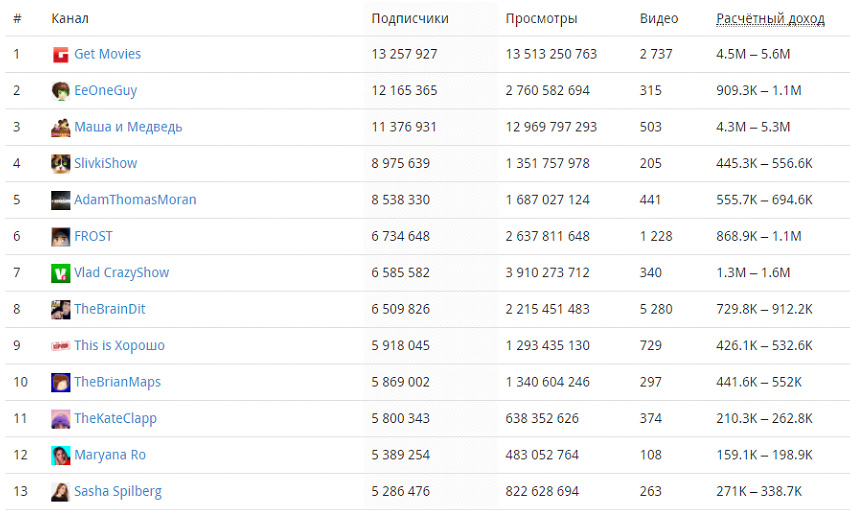Screen dimensions: 850x510
Task: Follow the EeOneGuy channel link
Action: tap(105, 91)
